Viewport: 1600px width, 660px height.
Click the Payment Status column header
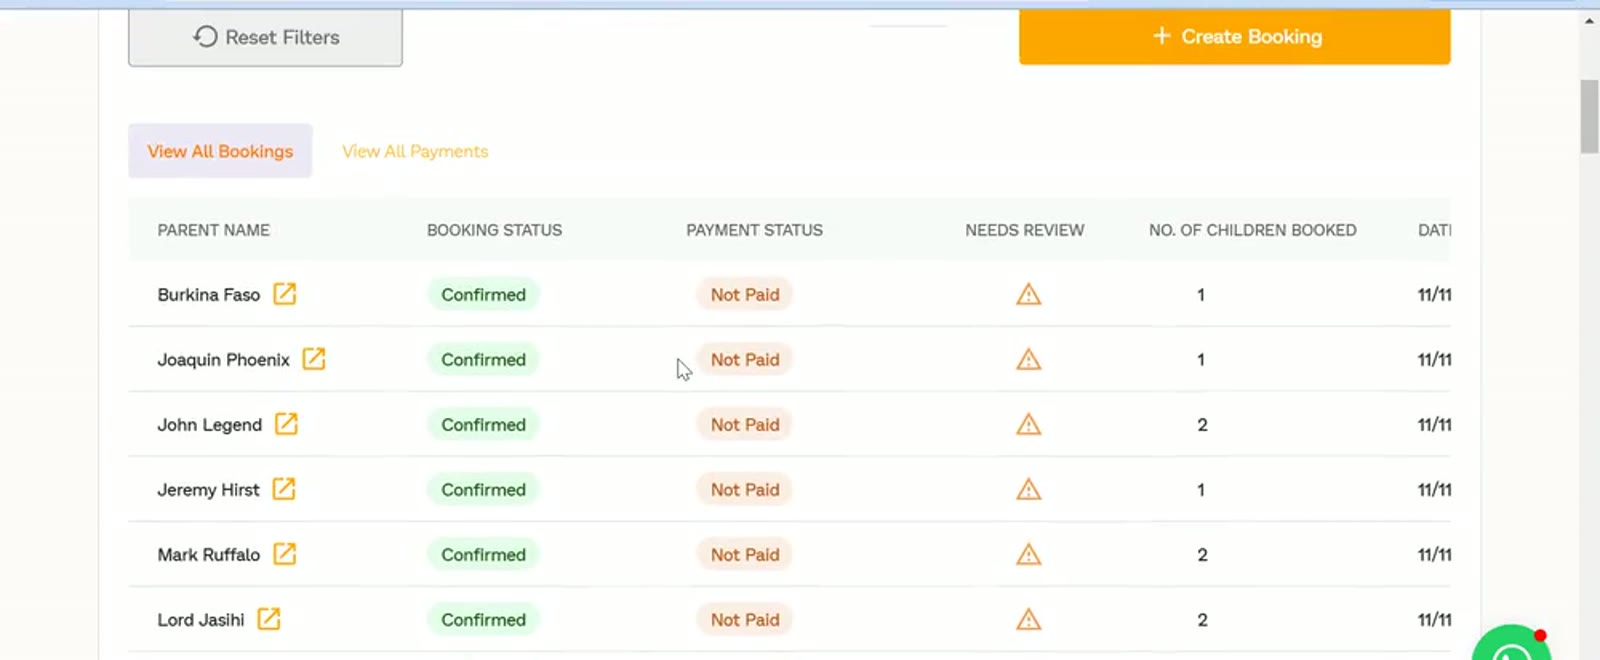(754, 230)
